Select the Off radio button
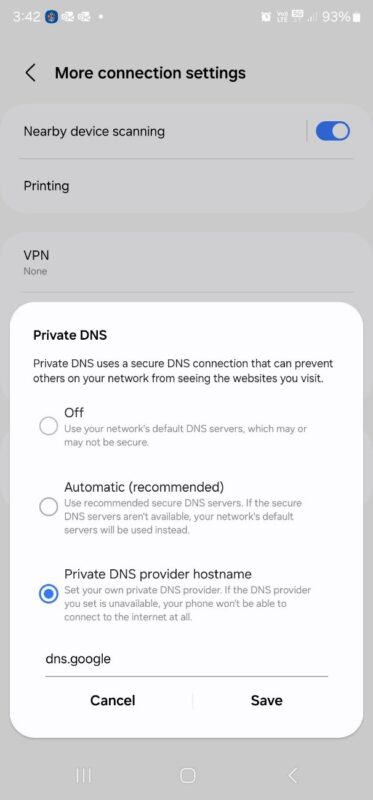This screenshot has width=373, height=800. (x=48, y=427)
